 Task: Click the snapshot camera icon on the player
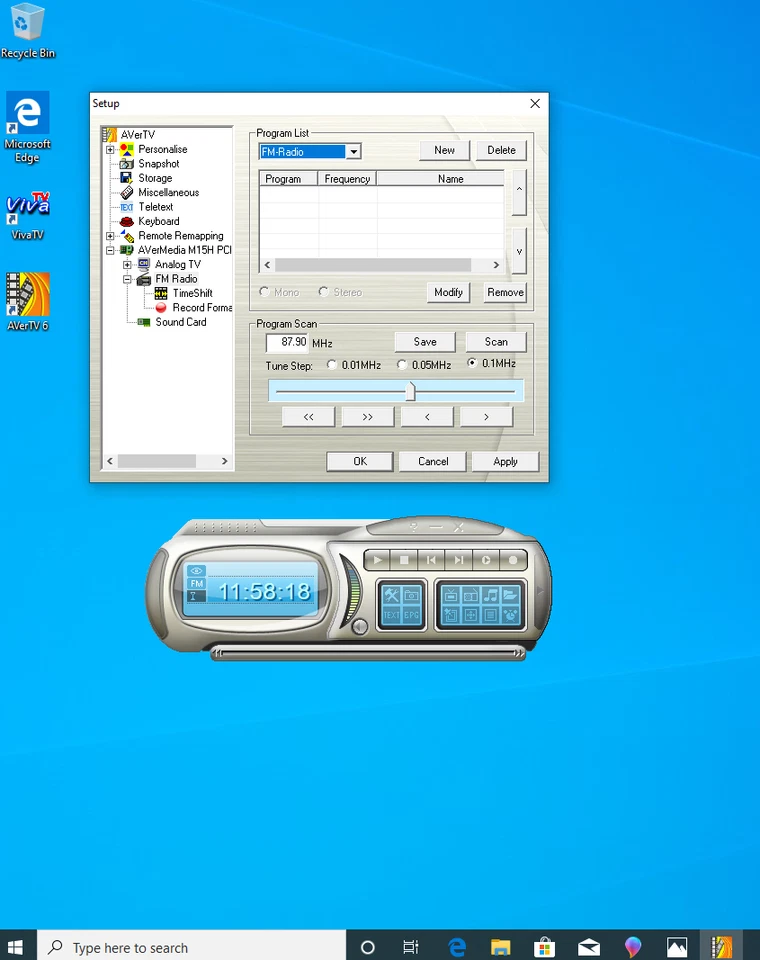pos(411,594)
